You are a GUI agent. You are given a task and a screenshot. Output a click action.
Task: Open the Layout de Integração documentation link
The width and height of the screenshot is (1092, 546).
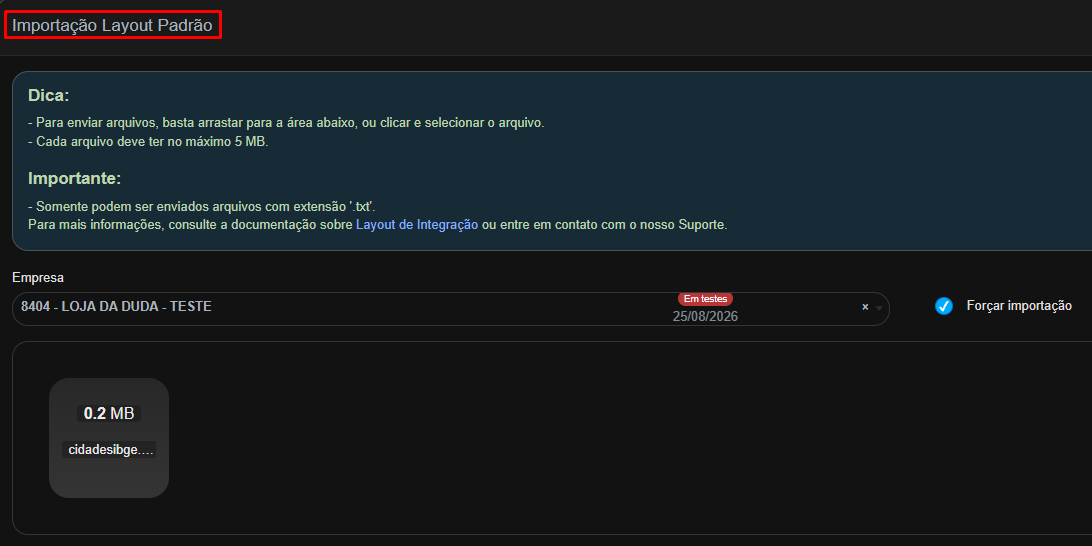[x=416, y=225]
